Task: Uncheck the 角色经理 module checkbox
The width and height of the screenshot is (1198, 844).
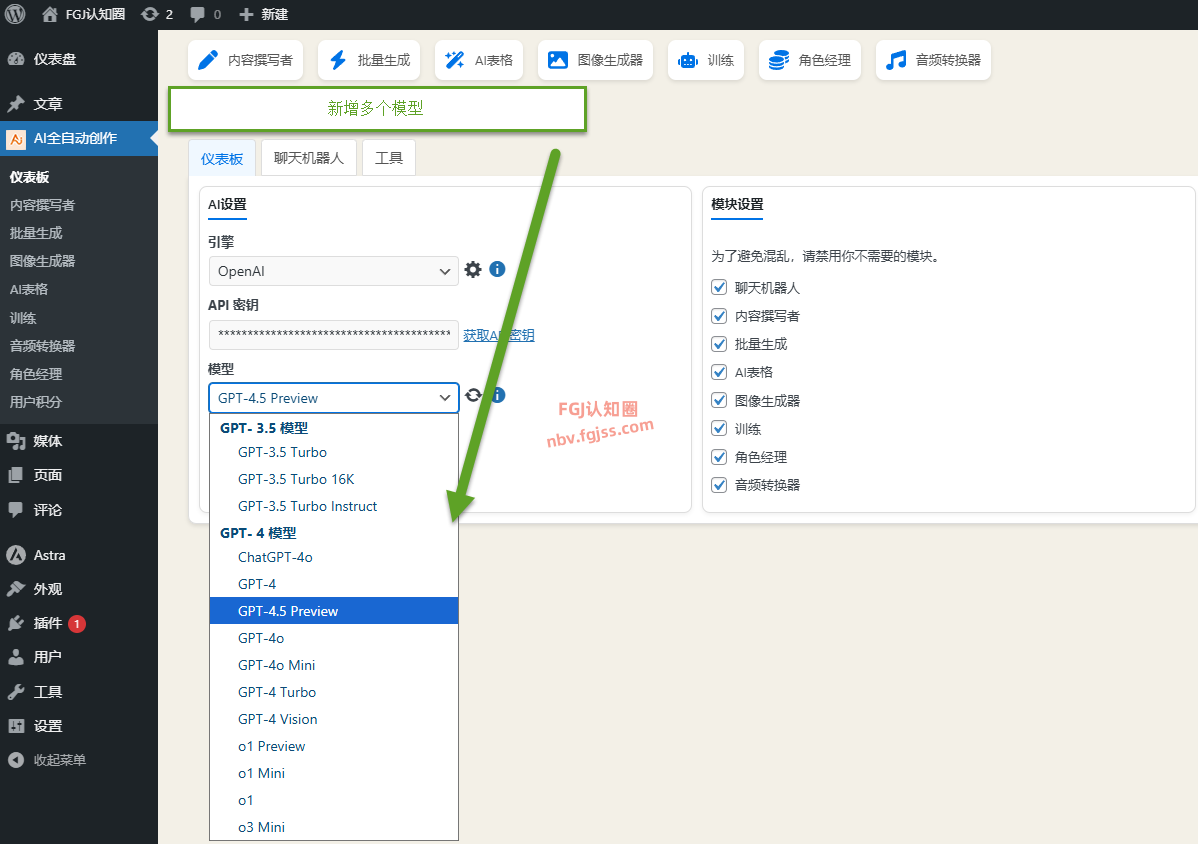Action: (719, 457)
